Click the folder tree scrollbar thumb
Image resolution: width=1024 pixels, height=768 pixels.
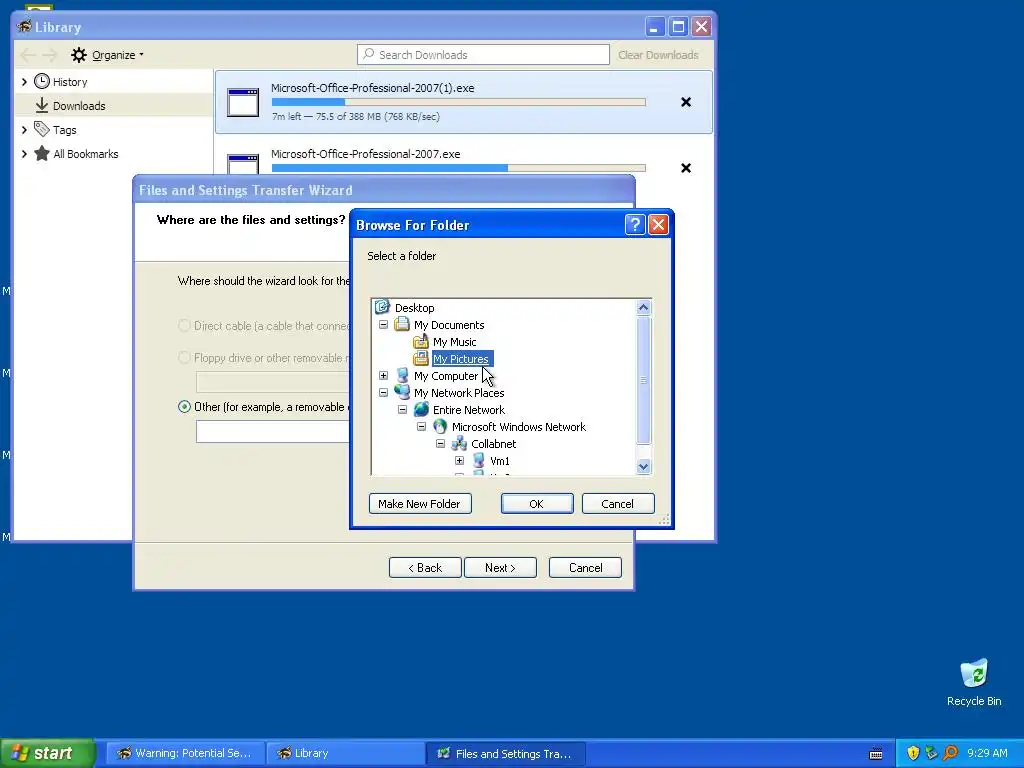click(x=643, y=380)
